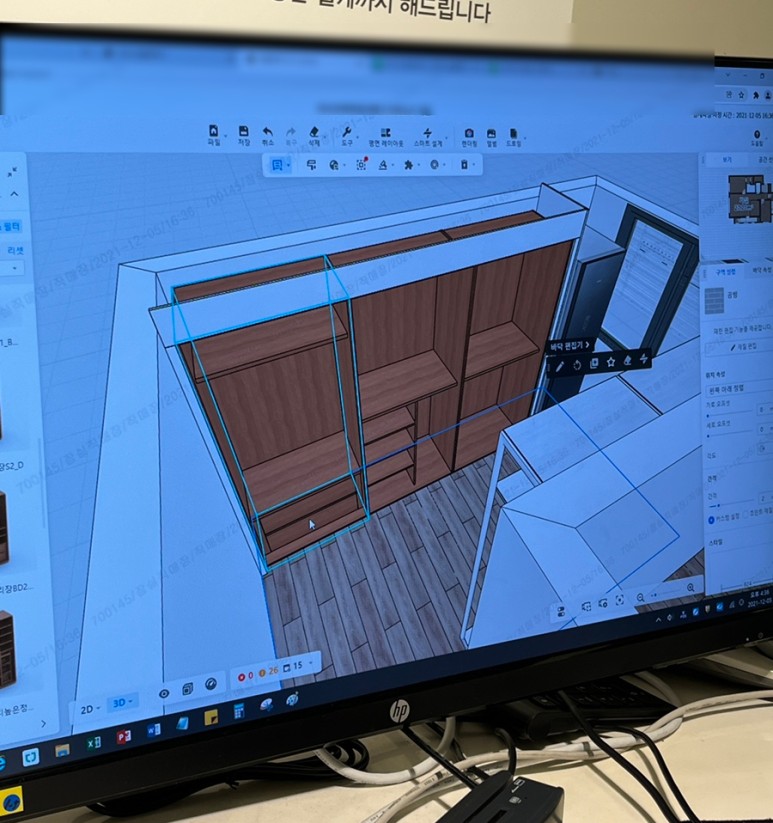
Task: Click the 렌더링 camera render icon
Action: click(469, 133)
